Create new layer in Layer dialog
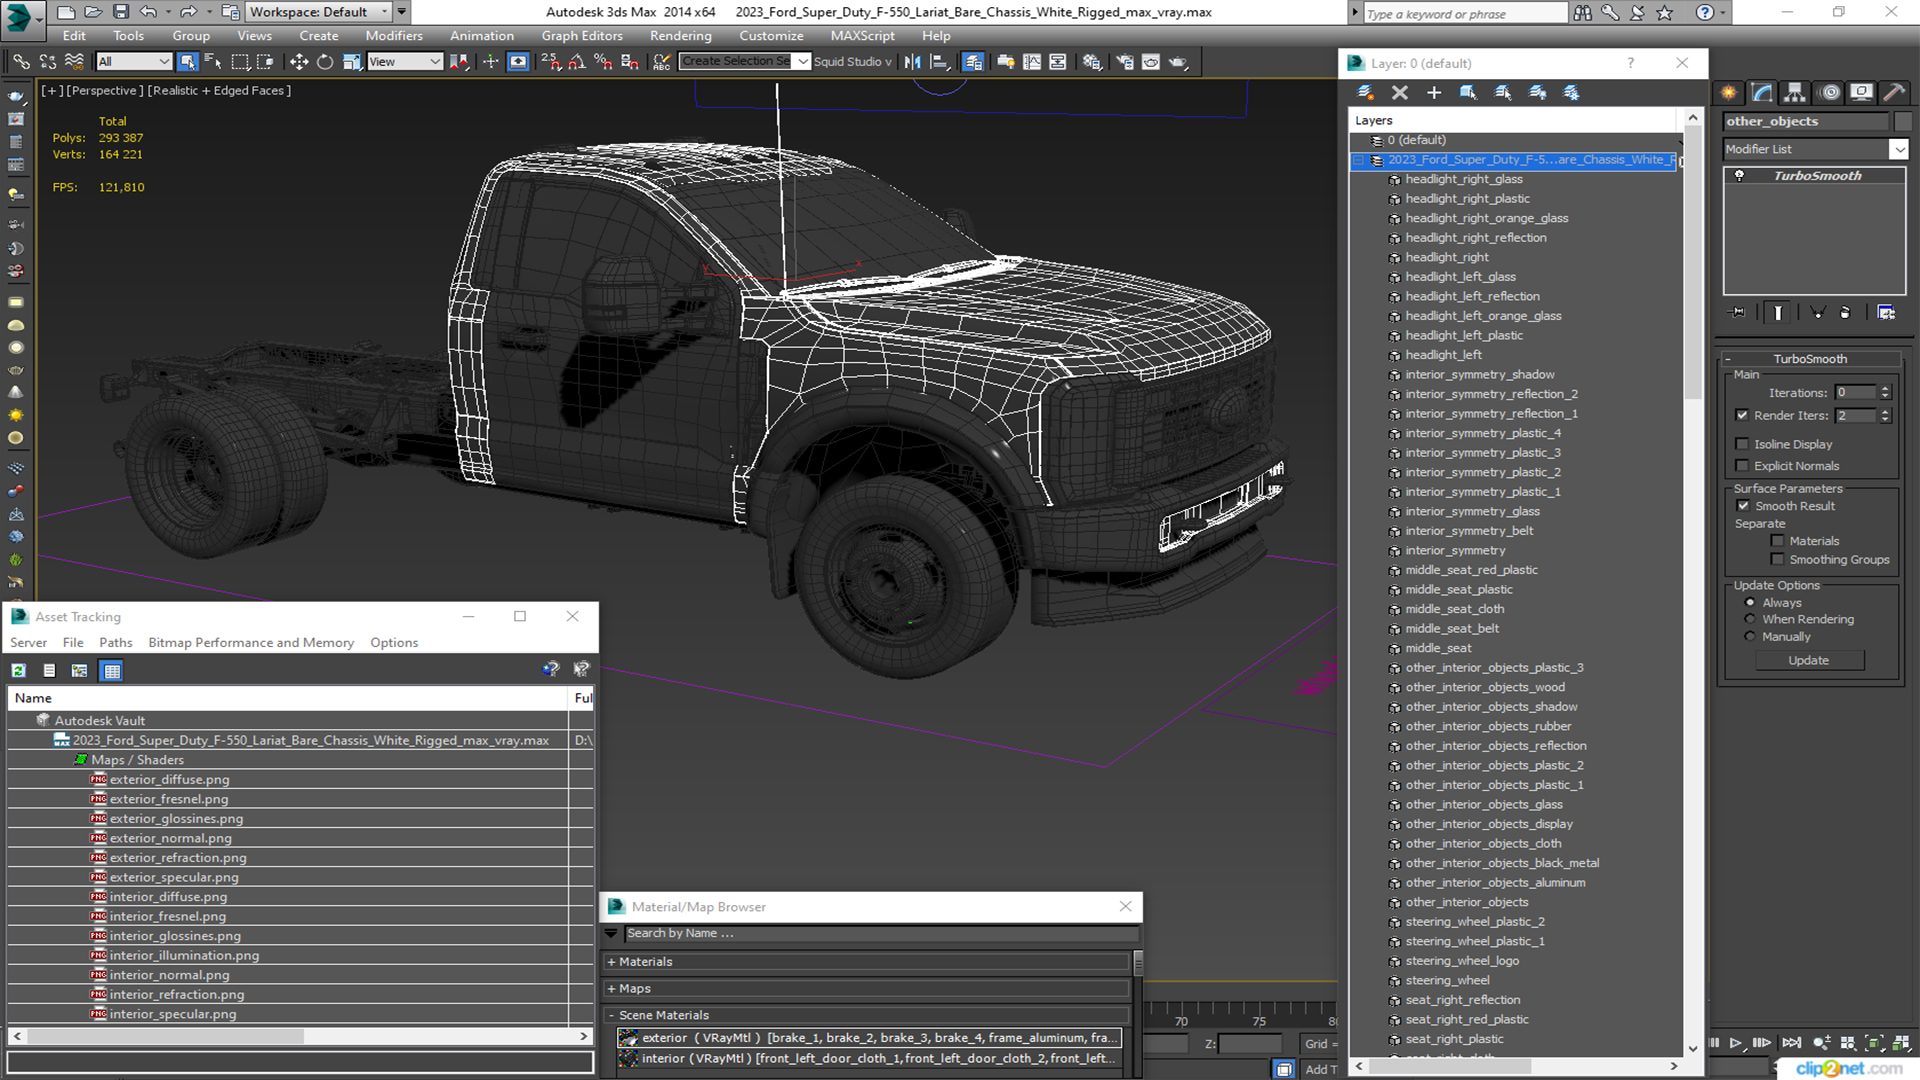Screen dimensions: 1920x1080 [x=1365, y=92]
